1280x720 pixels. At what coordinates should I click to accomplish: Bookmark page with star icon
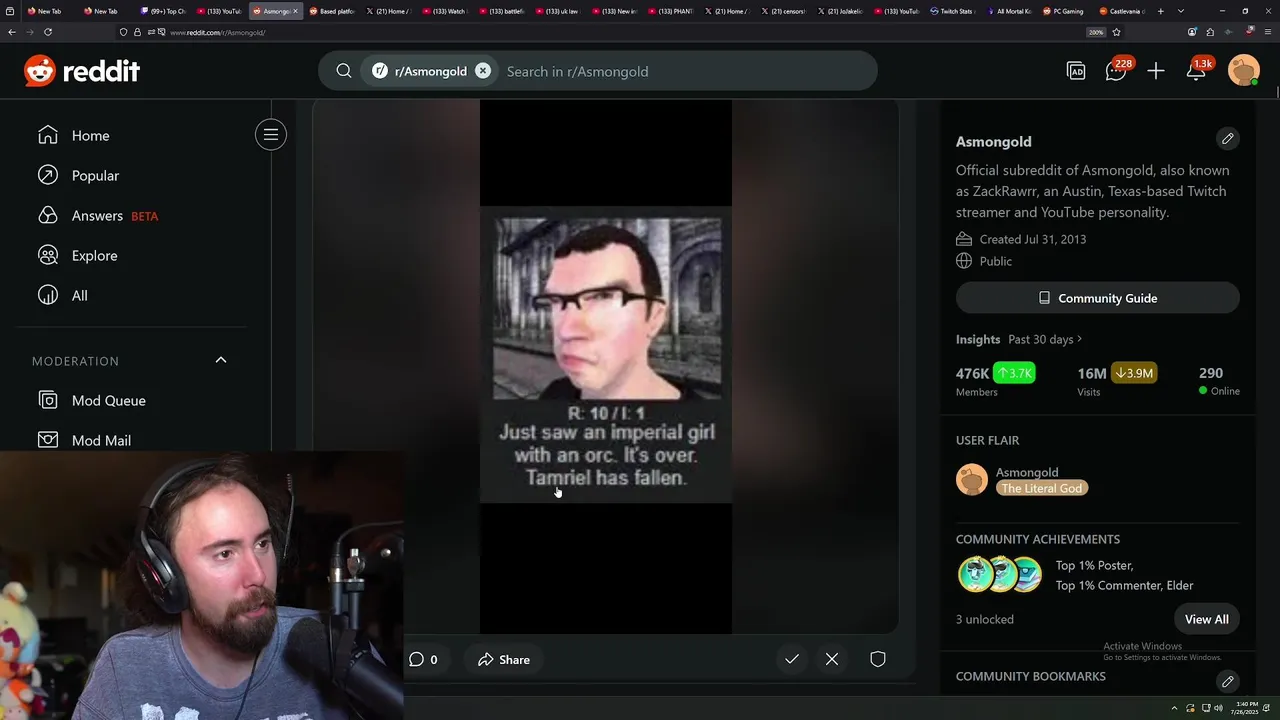[1116, 32]
